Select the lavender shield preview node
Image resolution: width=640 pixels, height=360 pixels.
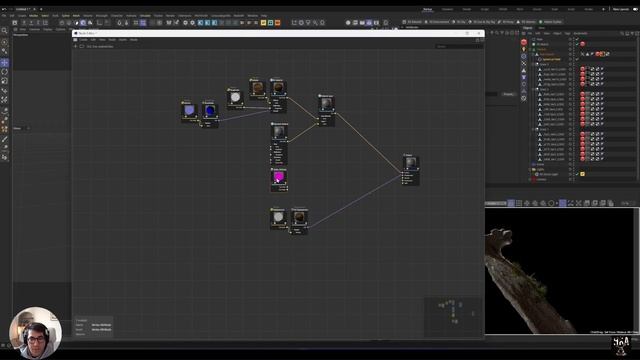[189, 110]
